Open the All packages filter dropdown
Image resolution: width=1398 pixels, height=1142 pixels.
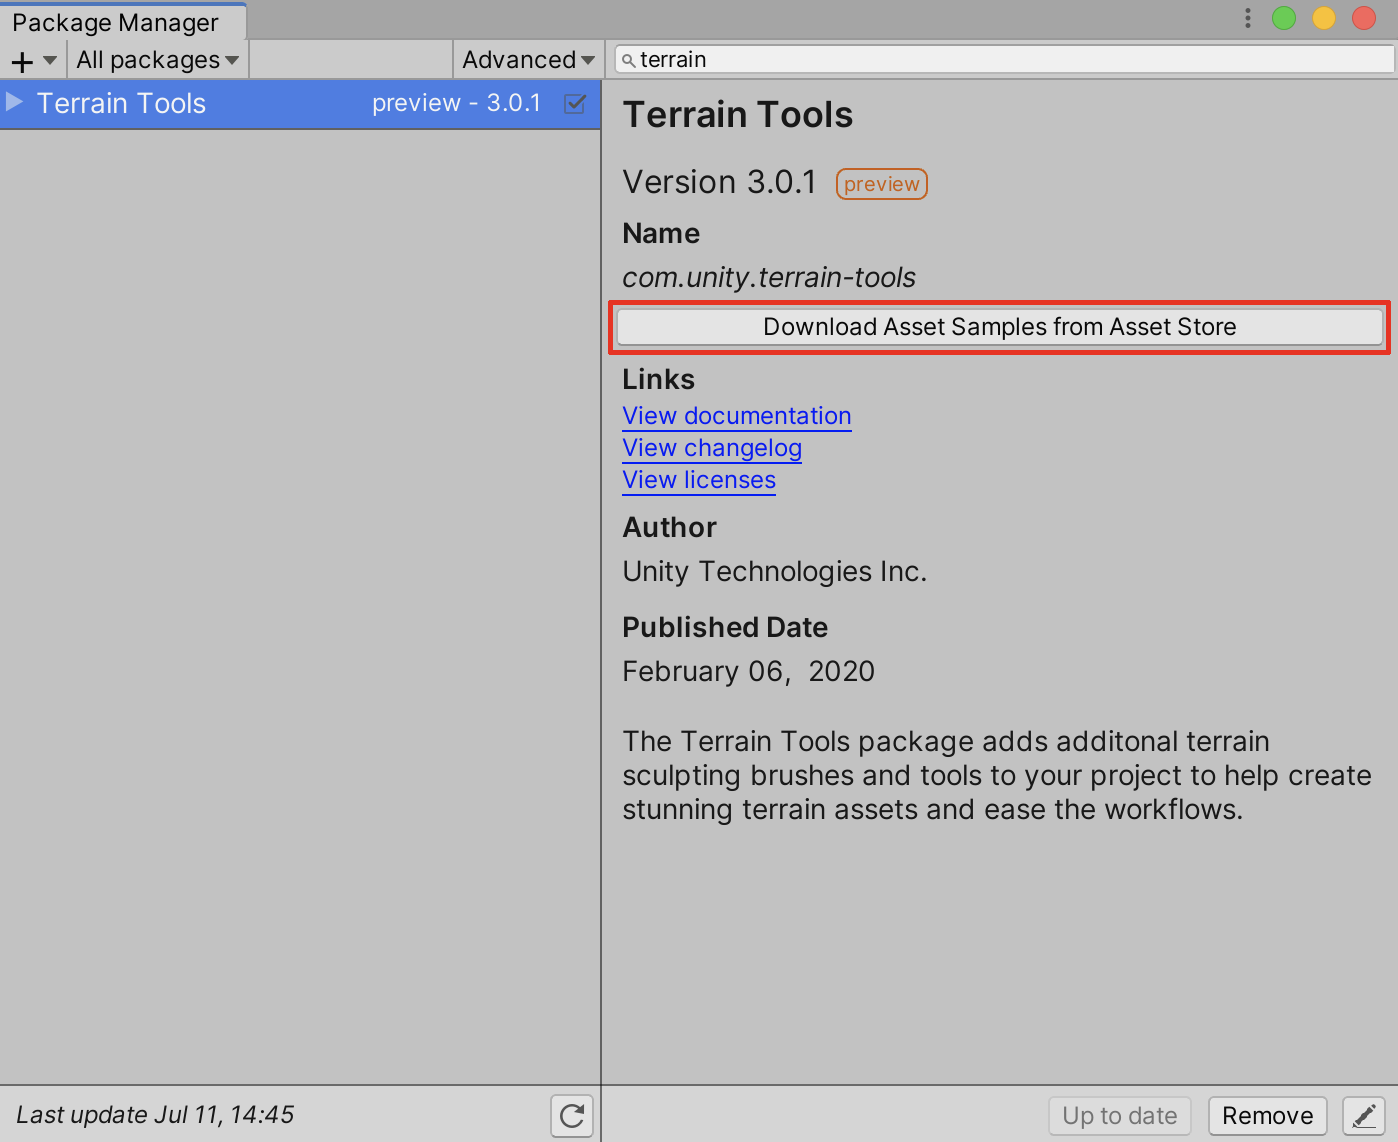pos(158,60)
